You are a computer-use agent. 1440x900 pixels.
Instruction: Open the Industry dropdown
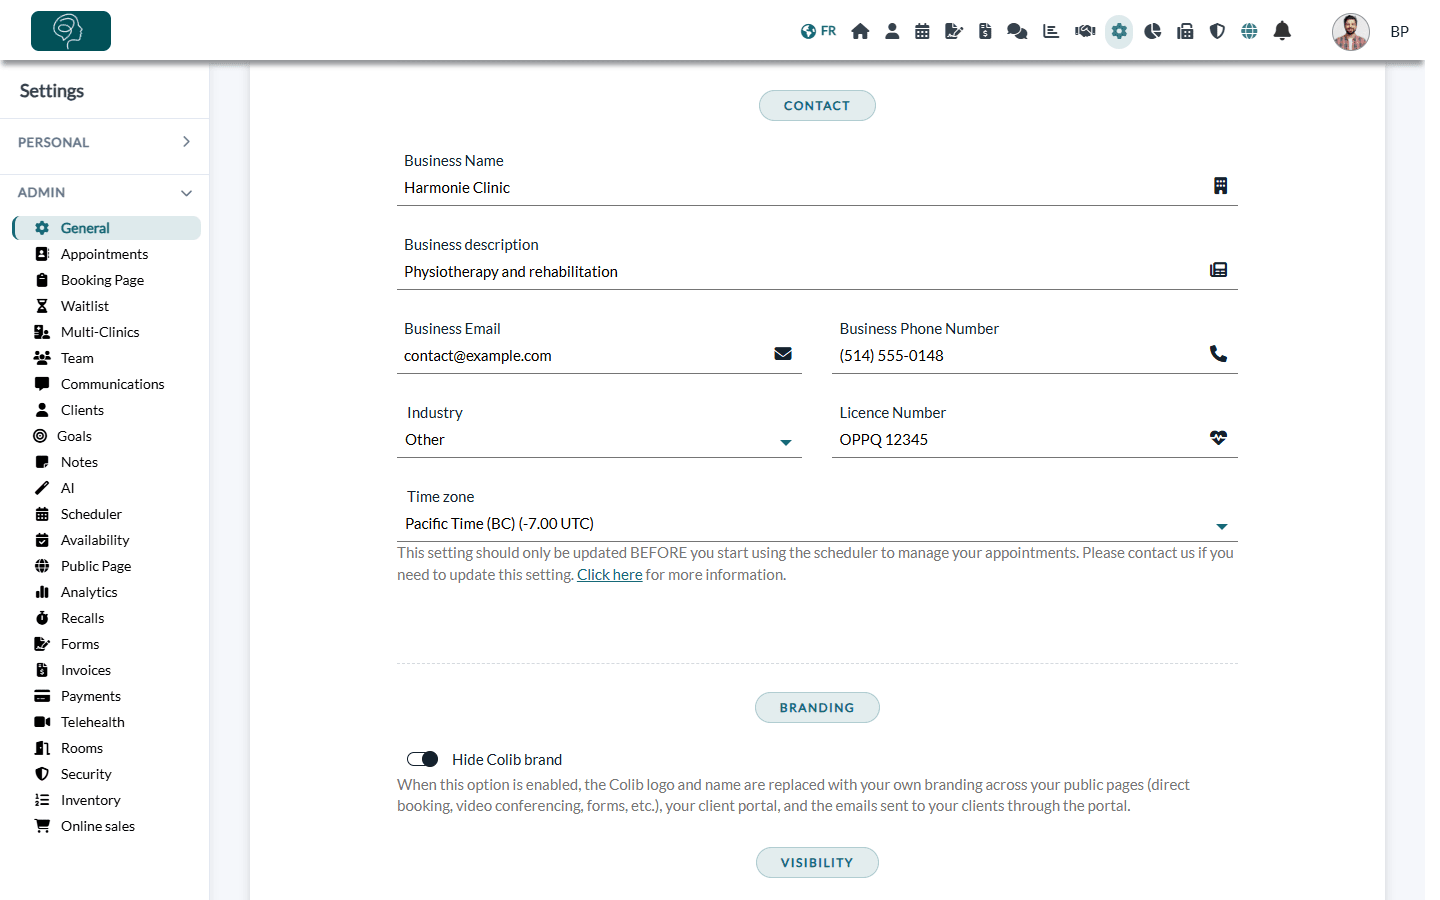(599, 440)
